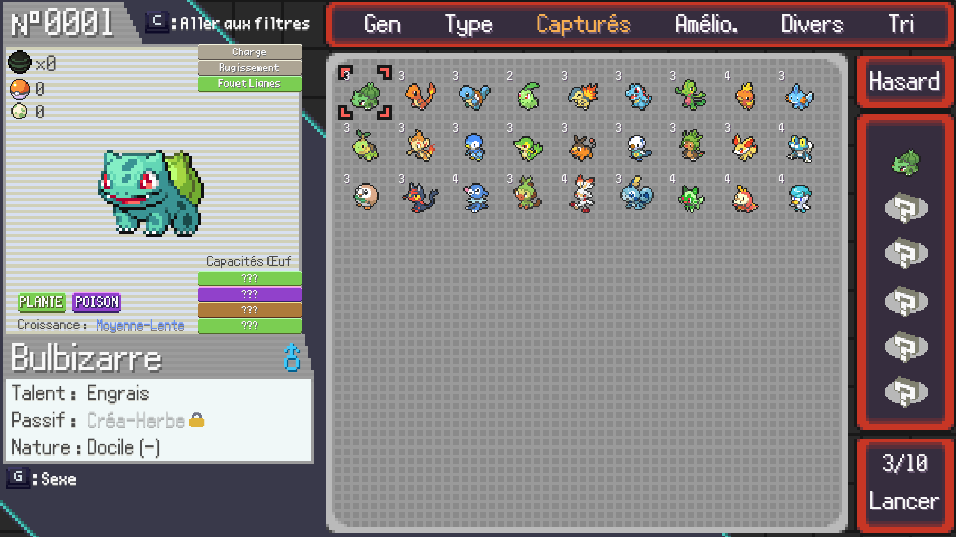The height and width of the screenshot is (537, 956).
Task: Open the Divers filter tab
Action: [x=812, y=24]
